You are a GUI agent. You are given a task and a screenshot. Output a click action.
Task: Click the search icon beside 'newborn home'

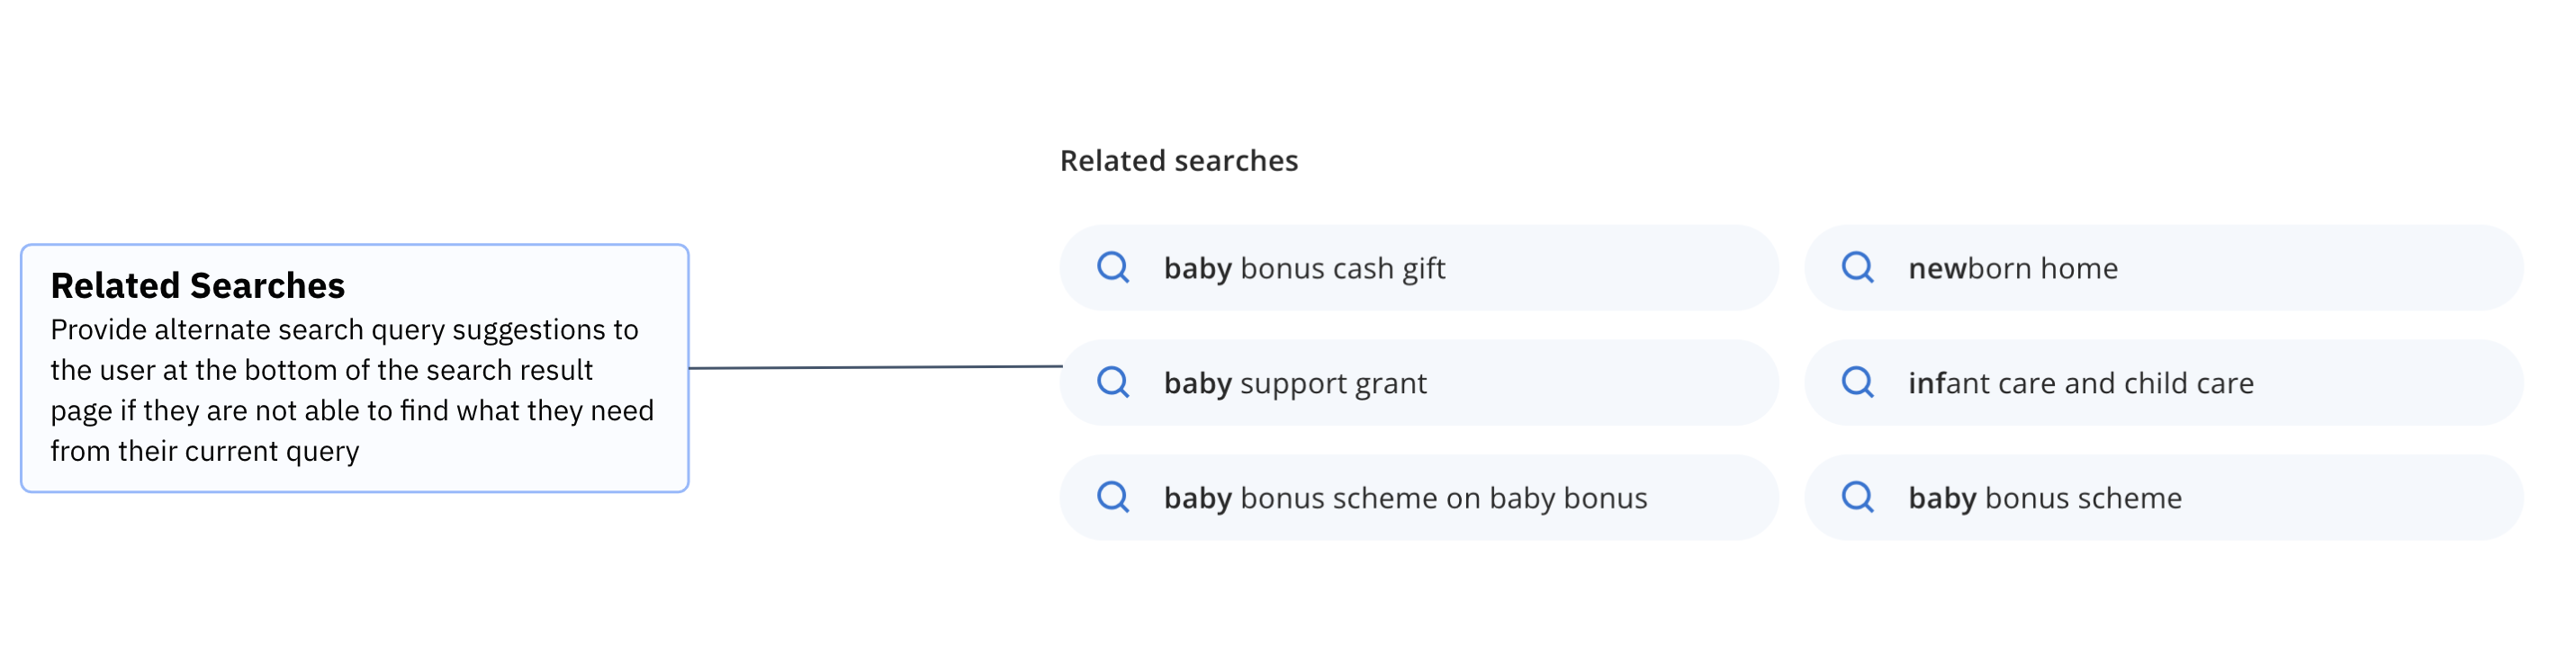1858,268
